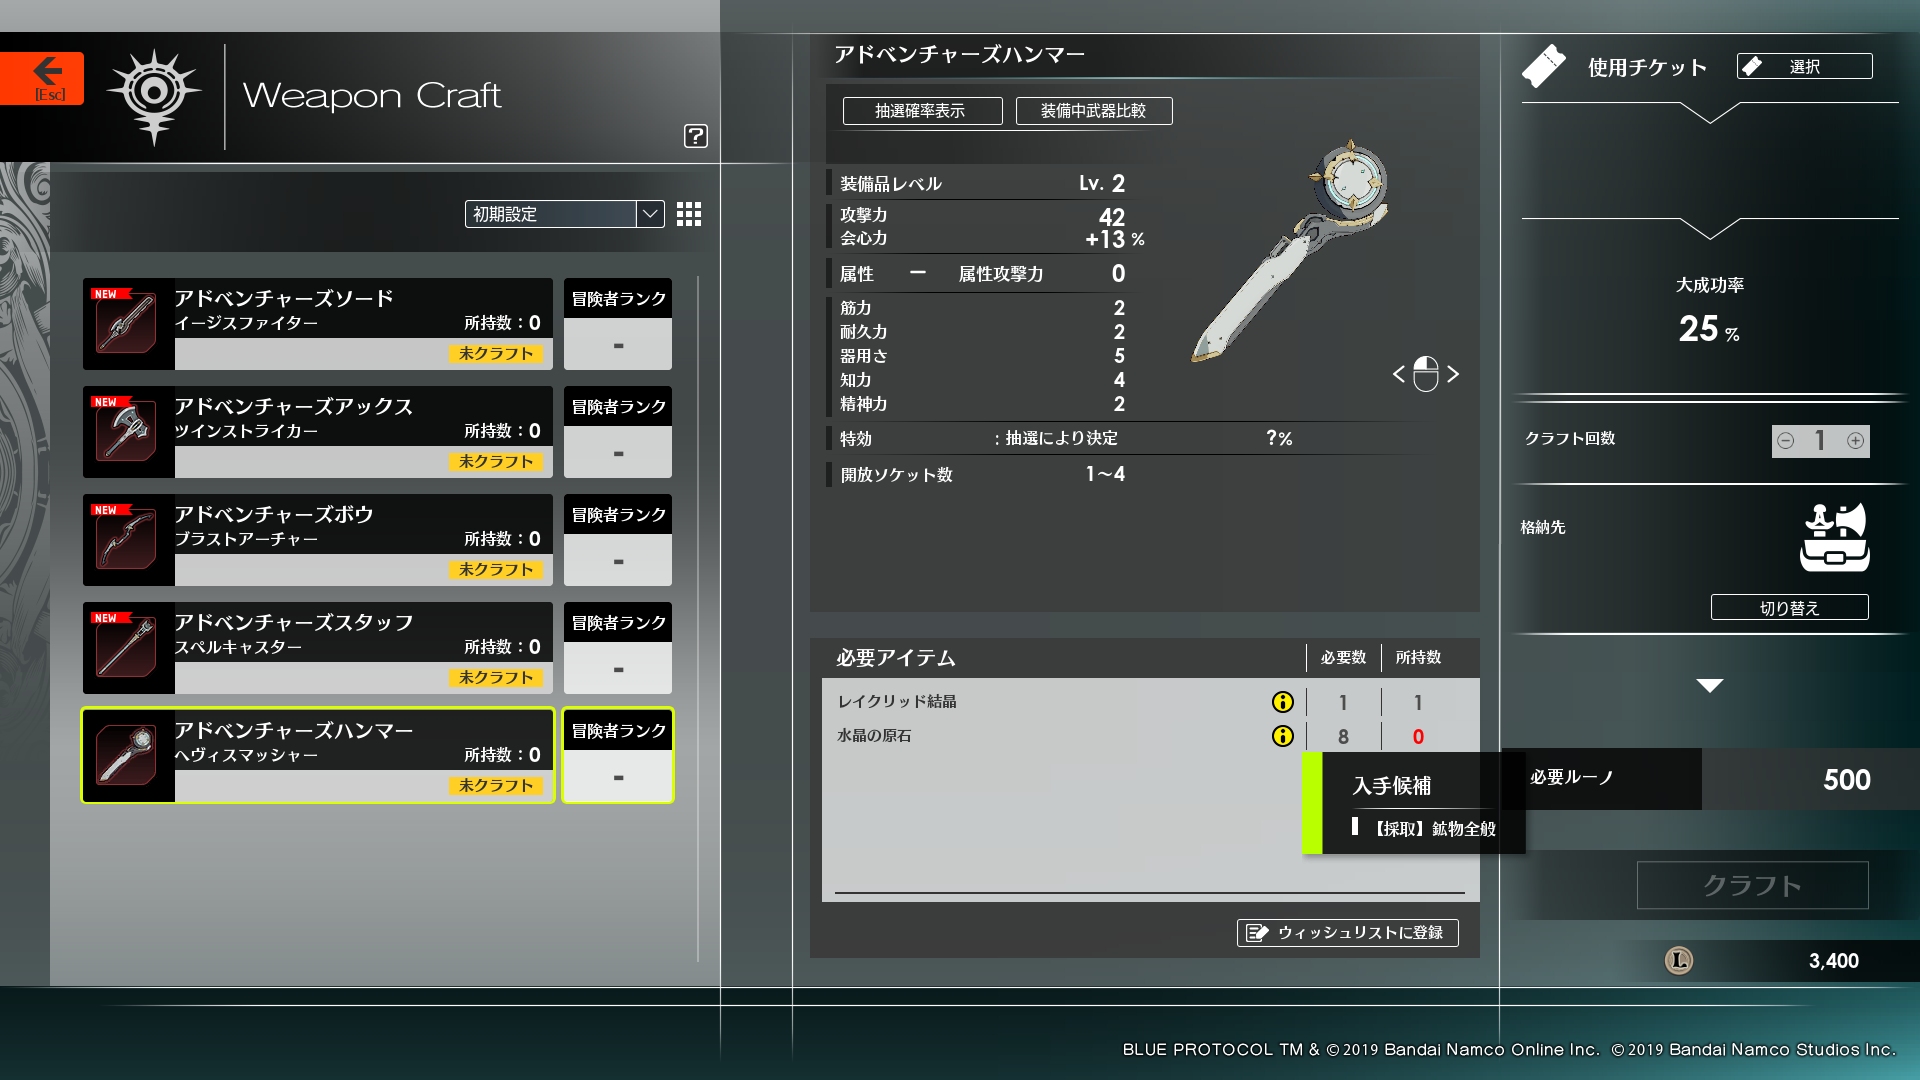Screen dimensions: 1920x1080
Task: Expand the white down triangle arrow
Action: click(1710, 686)
